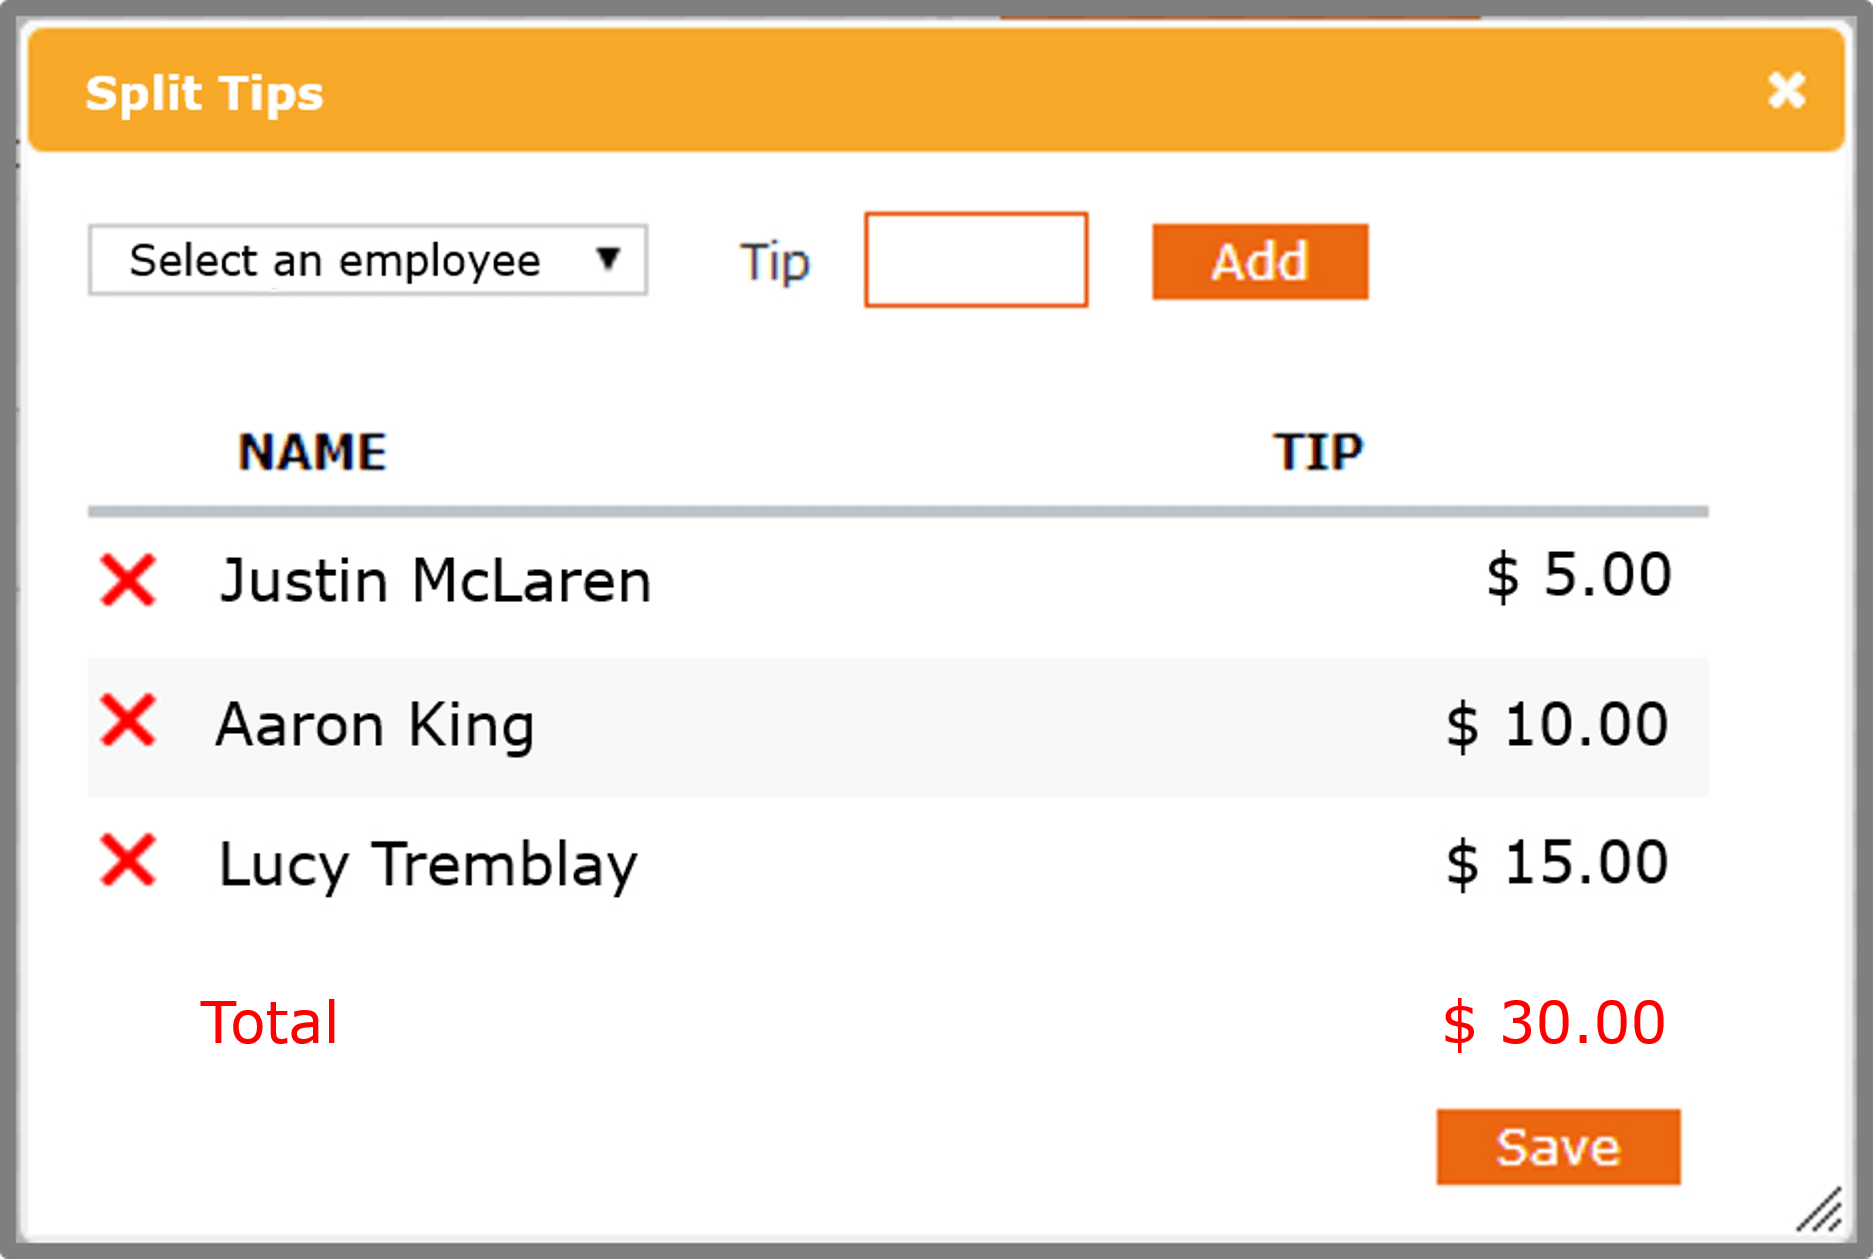This screenshot has height=1259, width=1873.
Task: Click the $ 5.00 tip amount
Action: click(1578, 575)
